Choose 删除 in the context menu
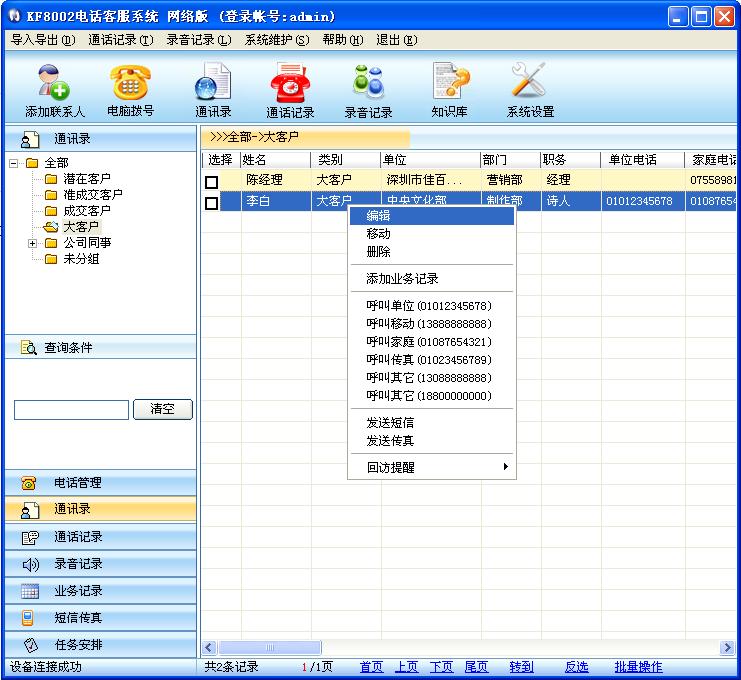The width and height of the screenshot is (741, 680). tap(432, 252)
